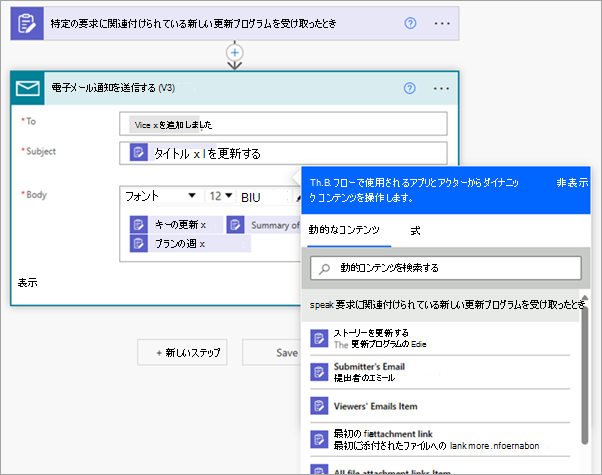Hide the dynamic content panel with 非表示

coord(572,183)
